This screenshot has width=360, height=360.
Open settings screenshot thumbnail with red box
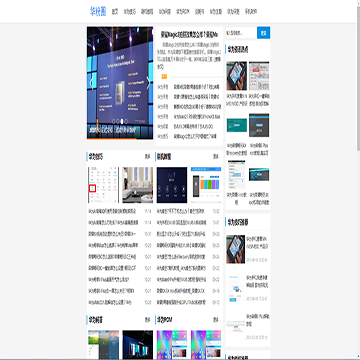[x=103, y=185]
